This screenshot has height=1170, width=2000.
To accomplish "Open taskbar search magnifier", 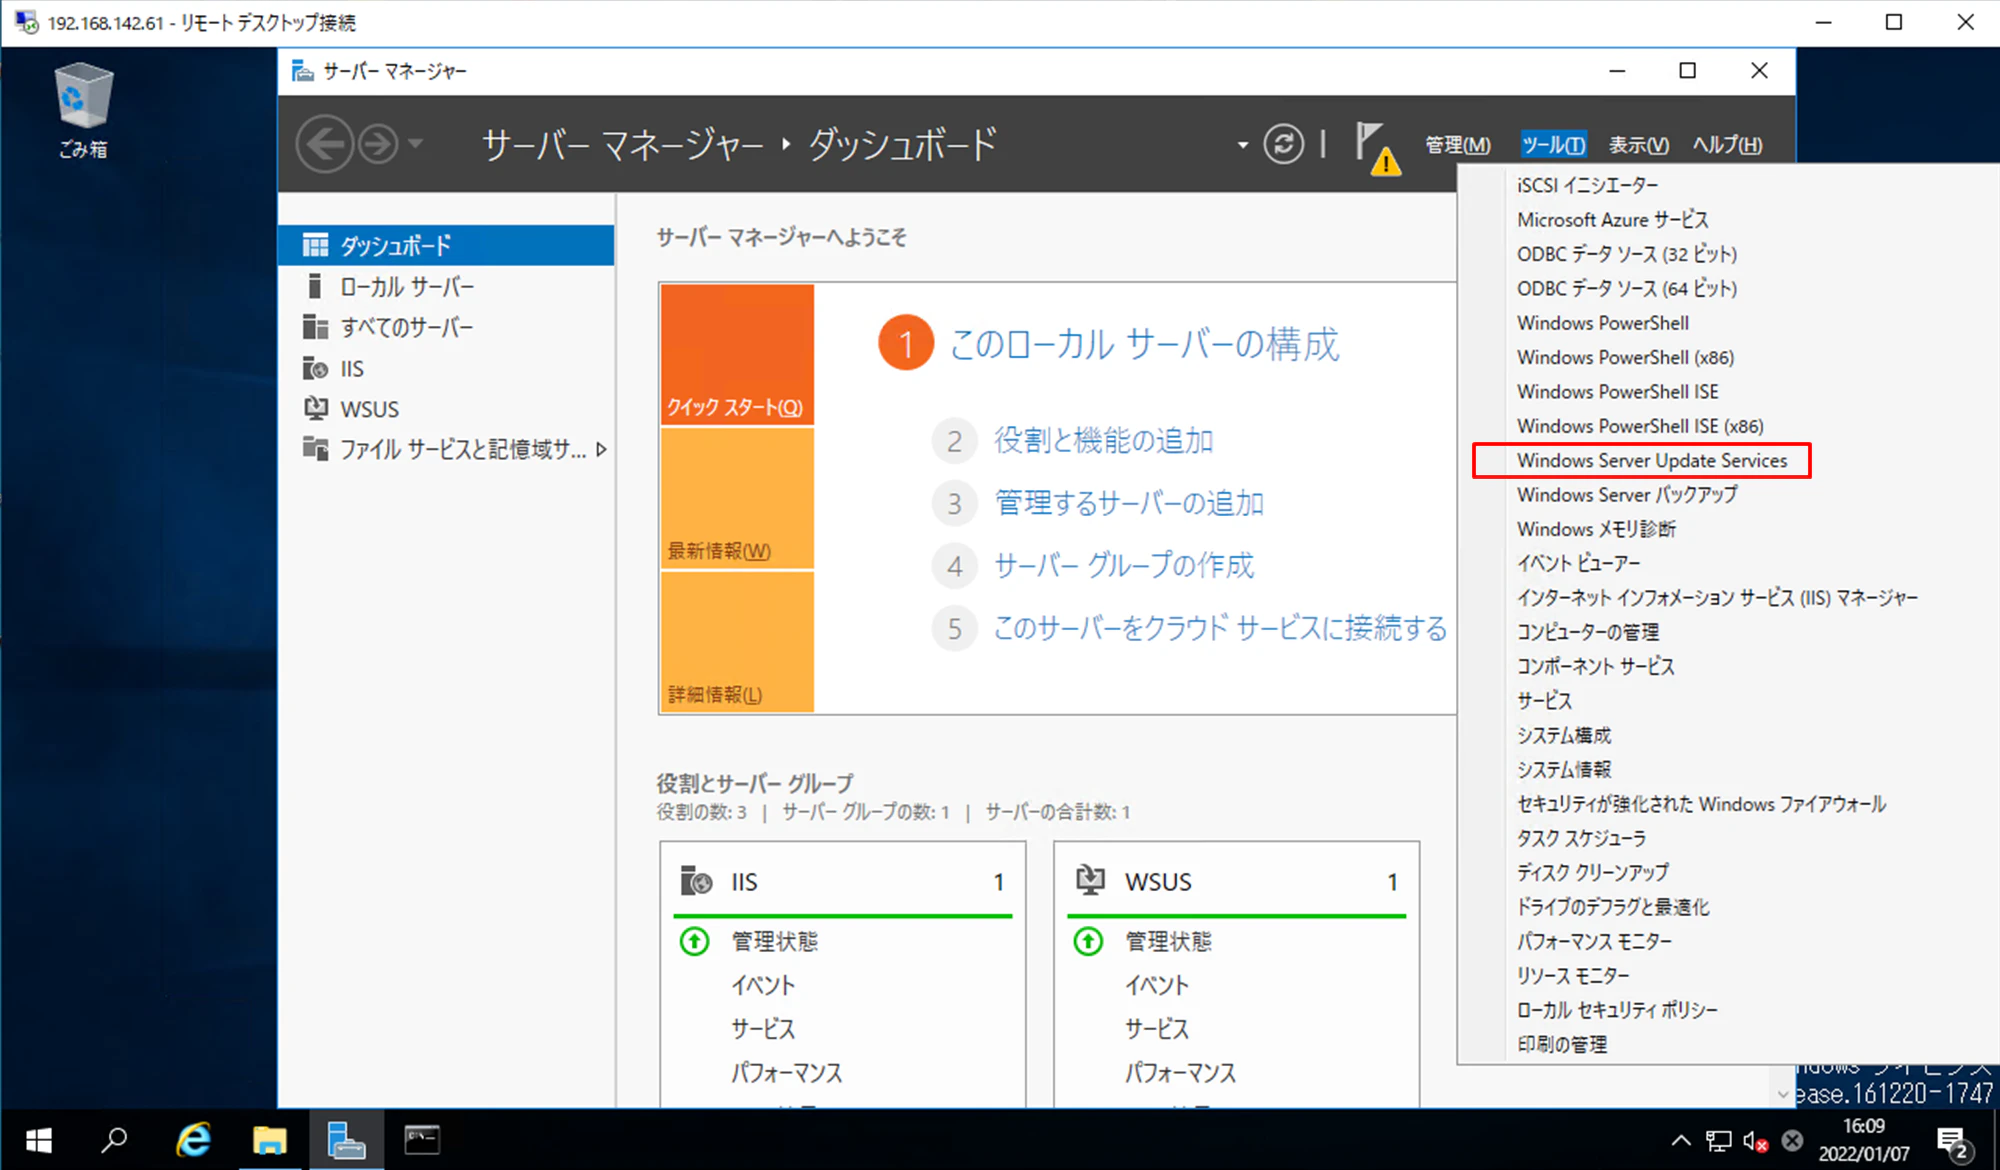I will pyautogui.click(x=115, y=1140).
